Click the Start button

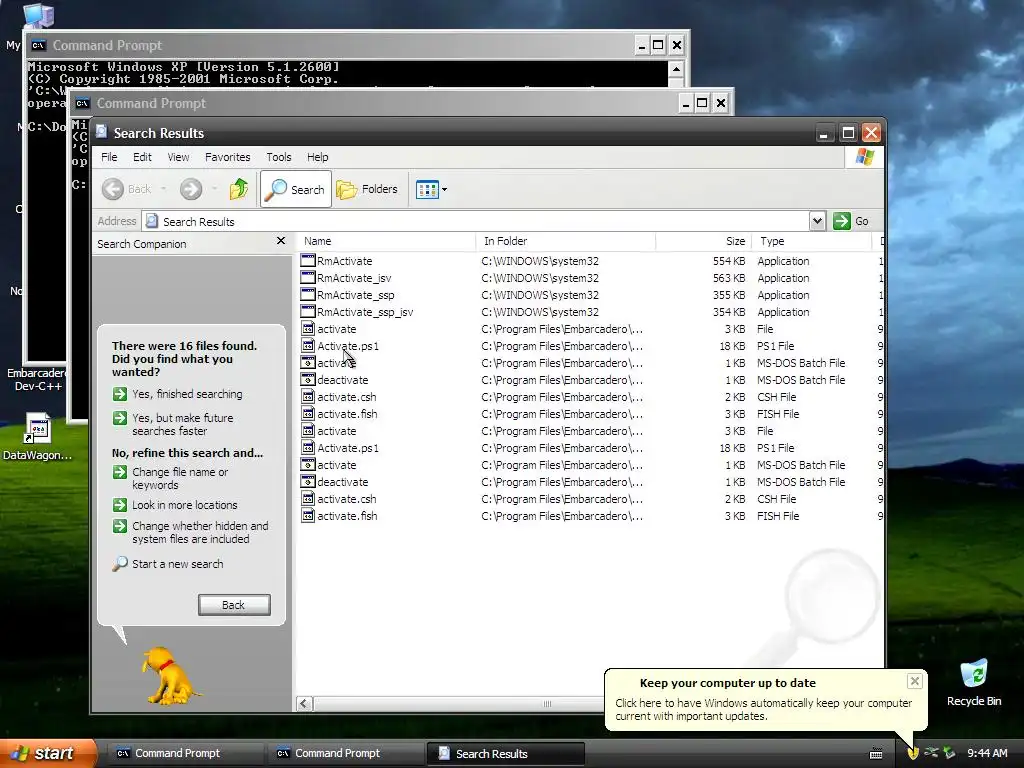point(48,753)
